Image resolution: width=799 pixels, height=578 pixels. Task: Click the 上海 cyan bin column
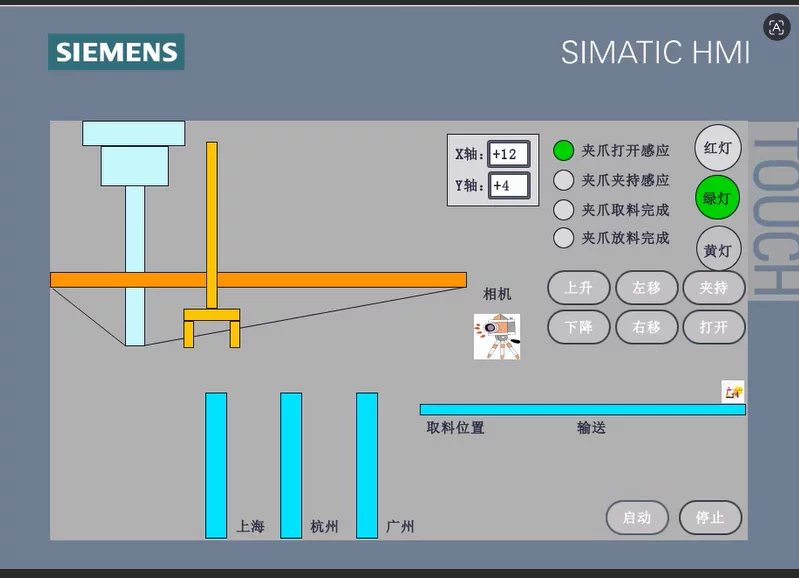pos(216,465)
